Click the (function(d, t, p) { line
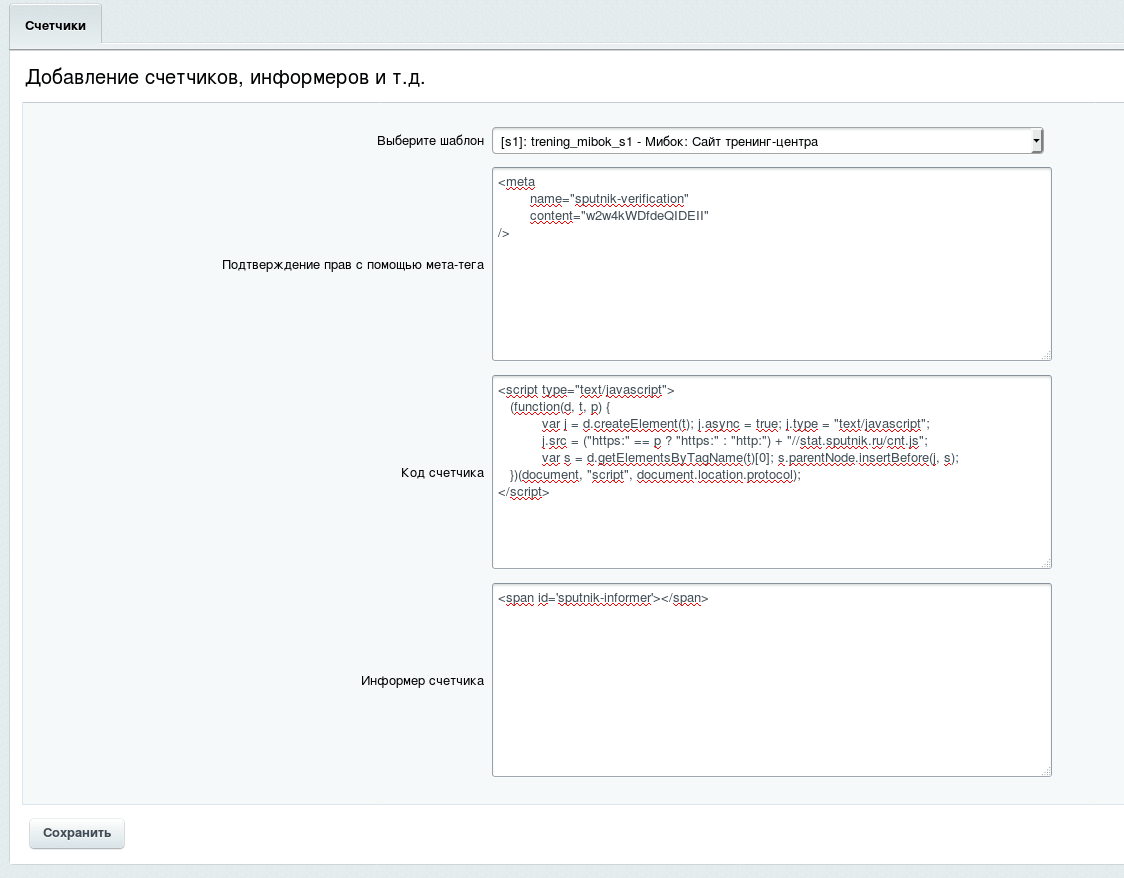 pyautogui.click(x=560, y=407)
